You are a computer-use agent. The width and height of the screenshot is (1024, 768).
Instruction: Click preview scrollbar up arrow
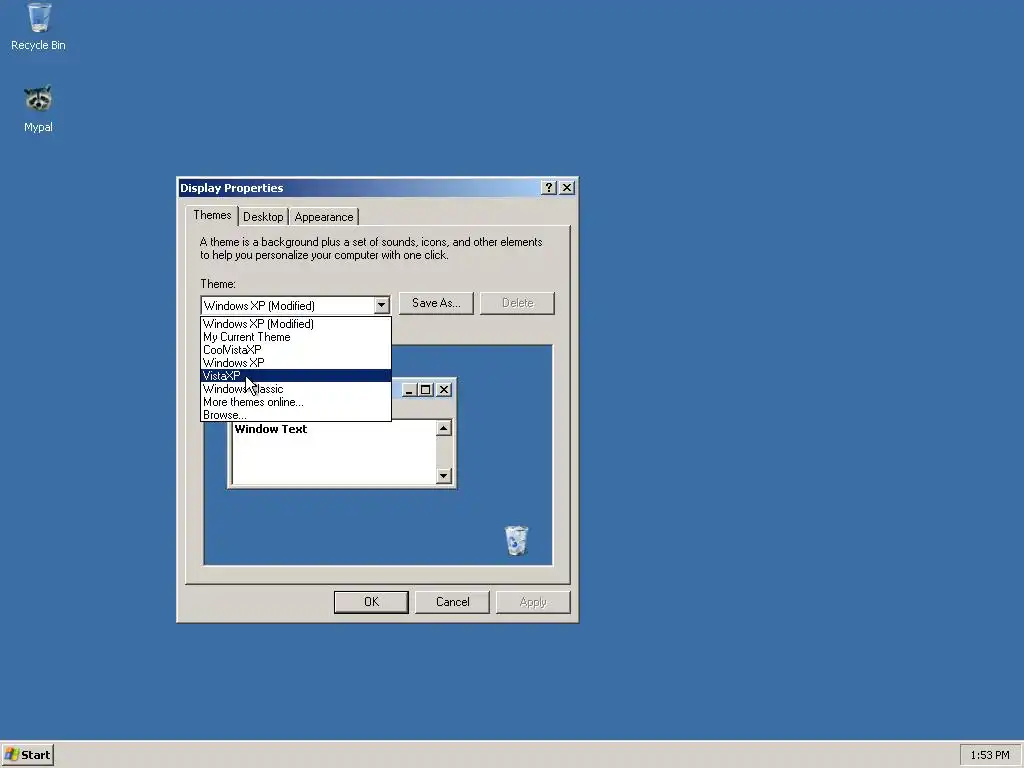[x=443, y=428]
